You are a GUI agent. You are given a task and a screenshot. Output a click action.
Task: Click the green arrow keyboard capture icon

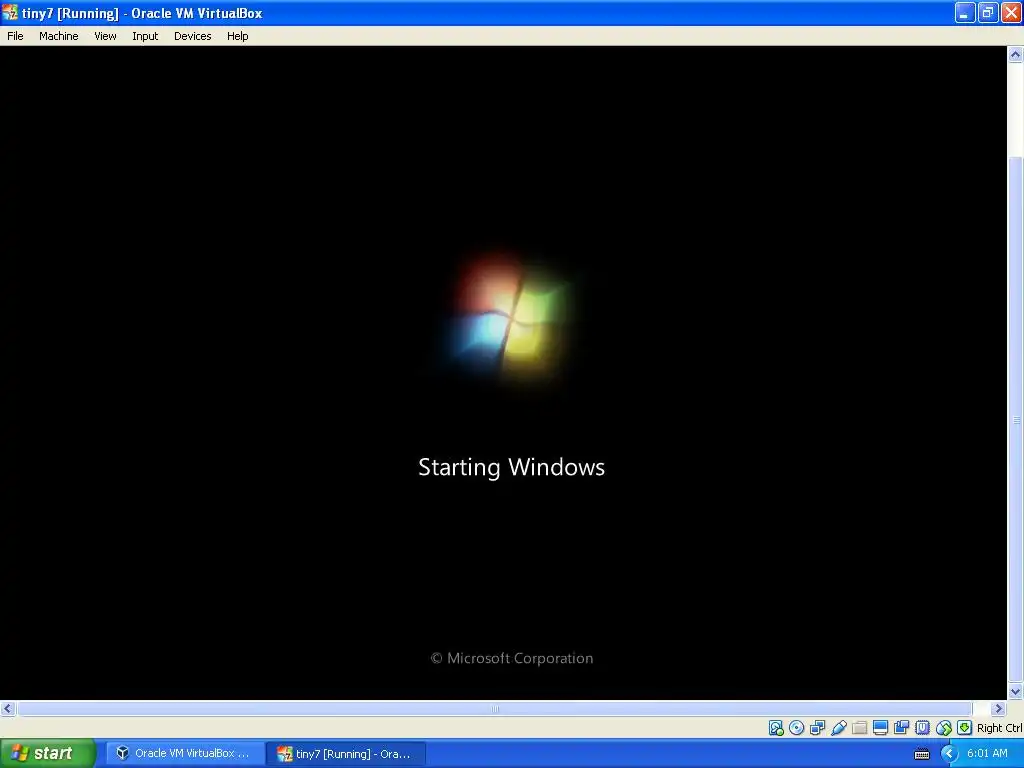965,728
